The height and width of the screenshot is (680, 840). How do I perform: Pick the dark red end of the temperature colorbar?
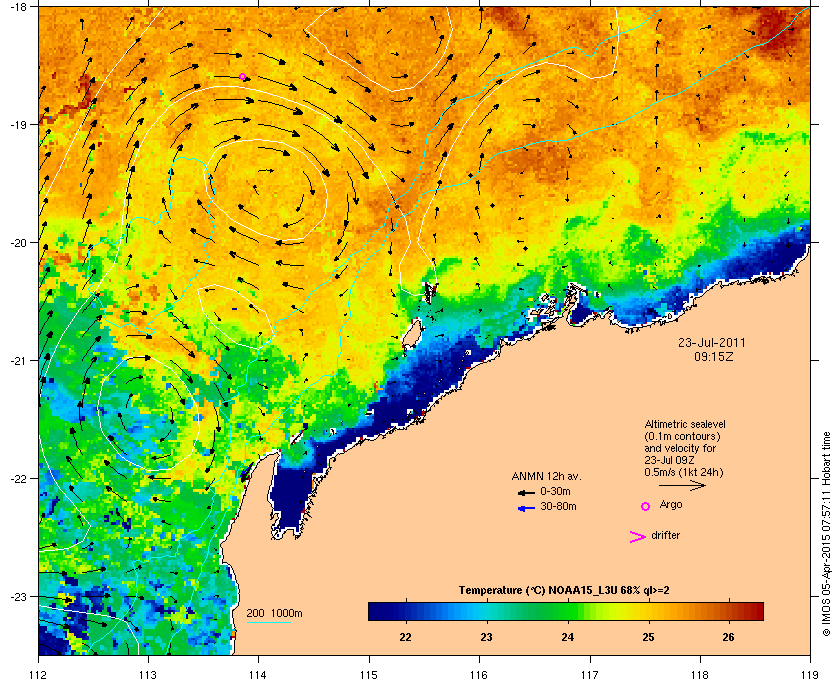758,611
